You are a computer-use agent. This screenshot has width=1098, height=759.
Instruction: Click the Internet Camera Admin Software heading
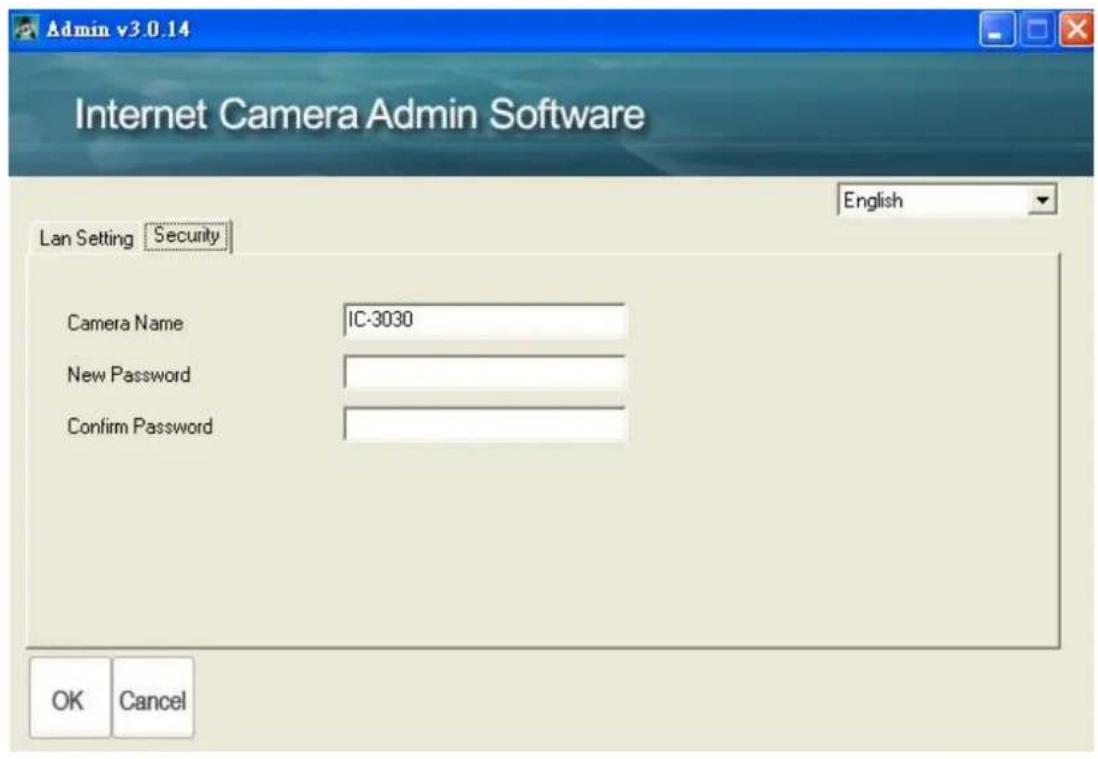pyautogui.click(x=359, y=114)
